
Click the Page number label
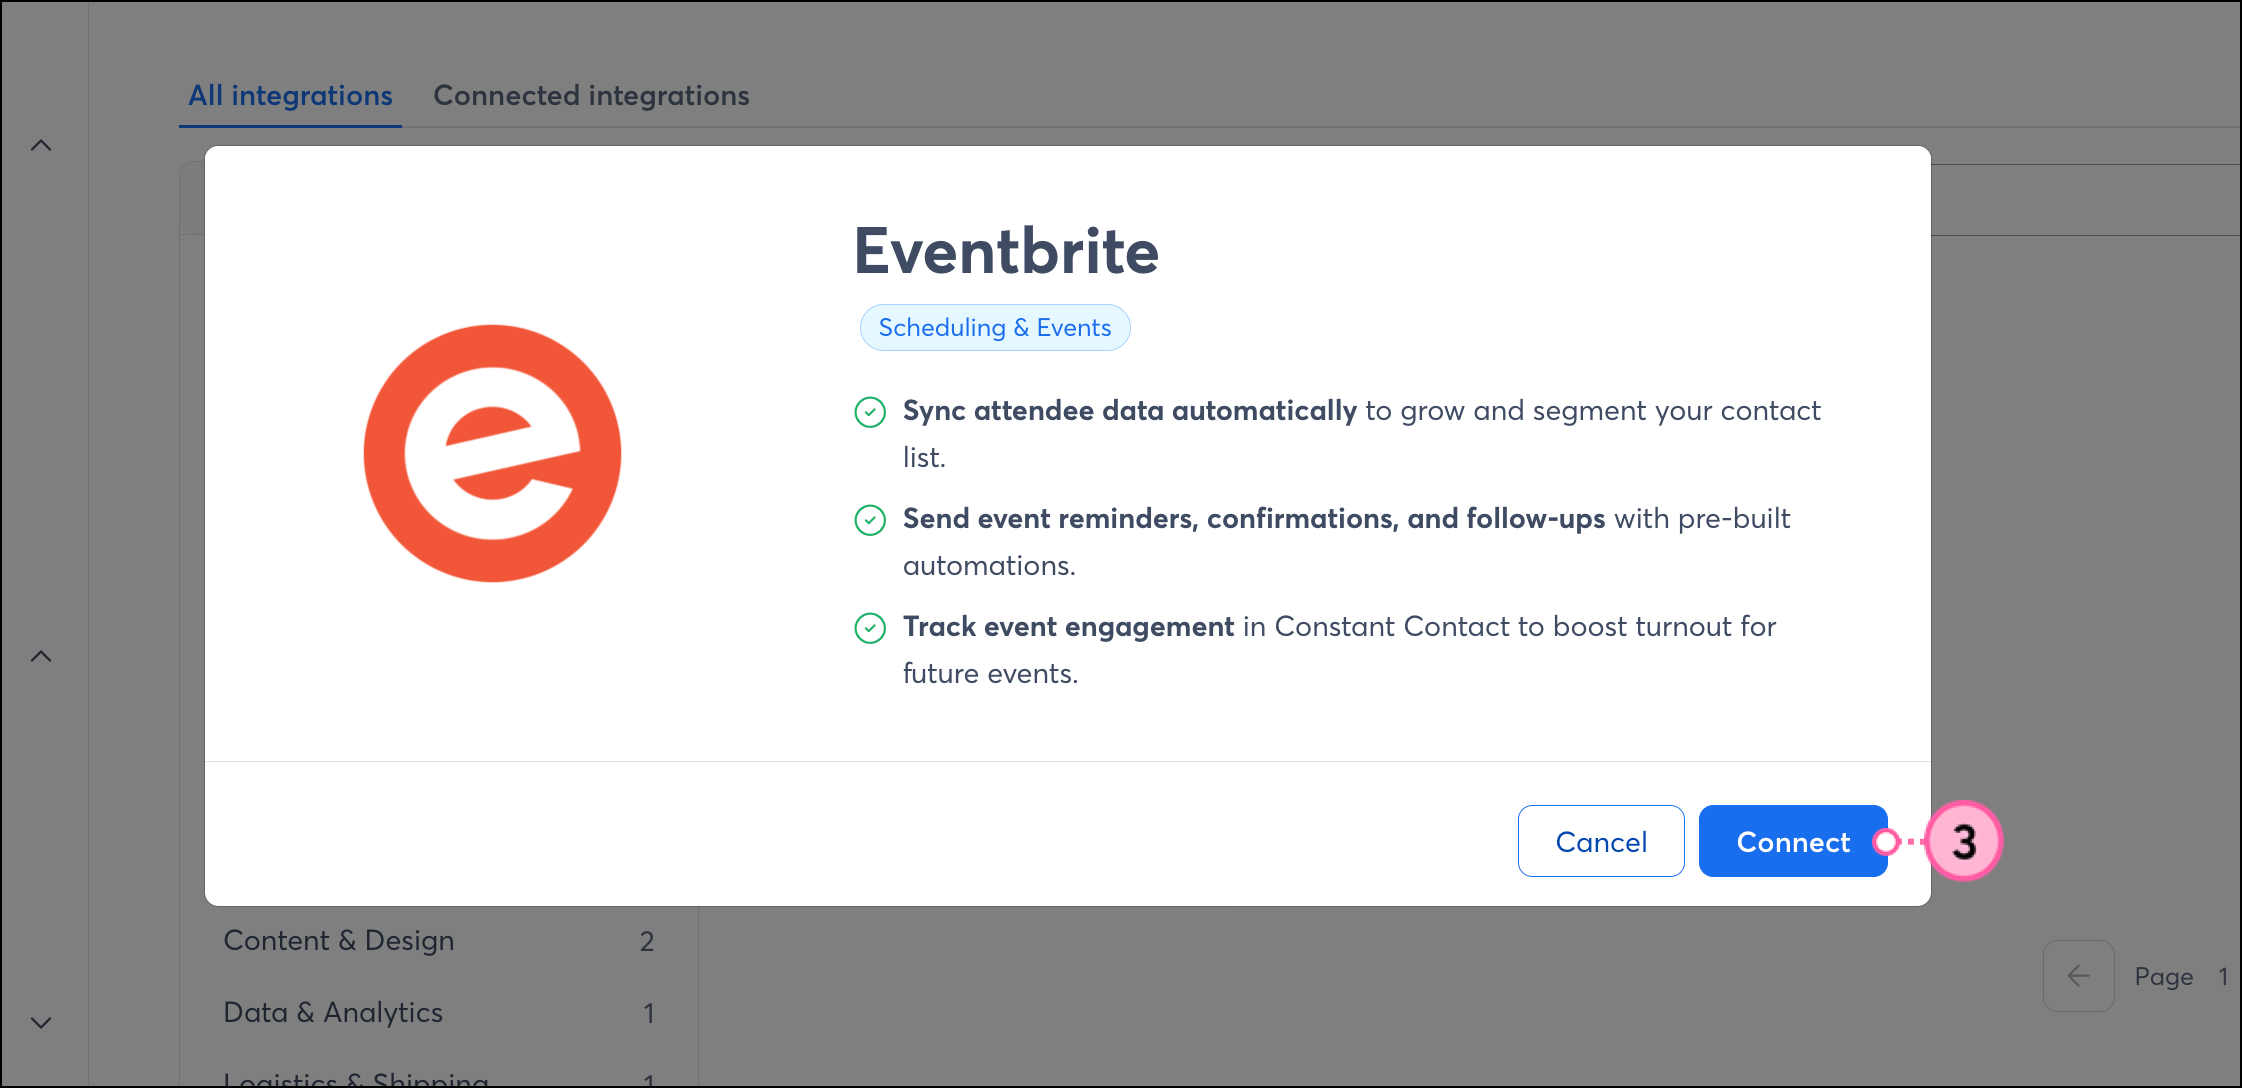2164,977
